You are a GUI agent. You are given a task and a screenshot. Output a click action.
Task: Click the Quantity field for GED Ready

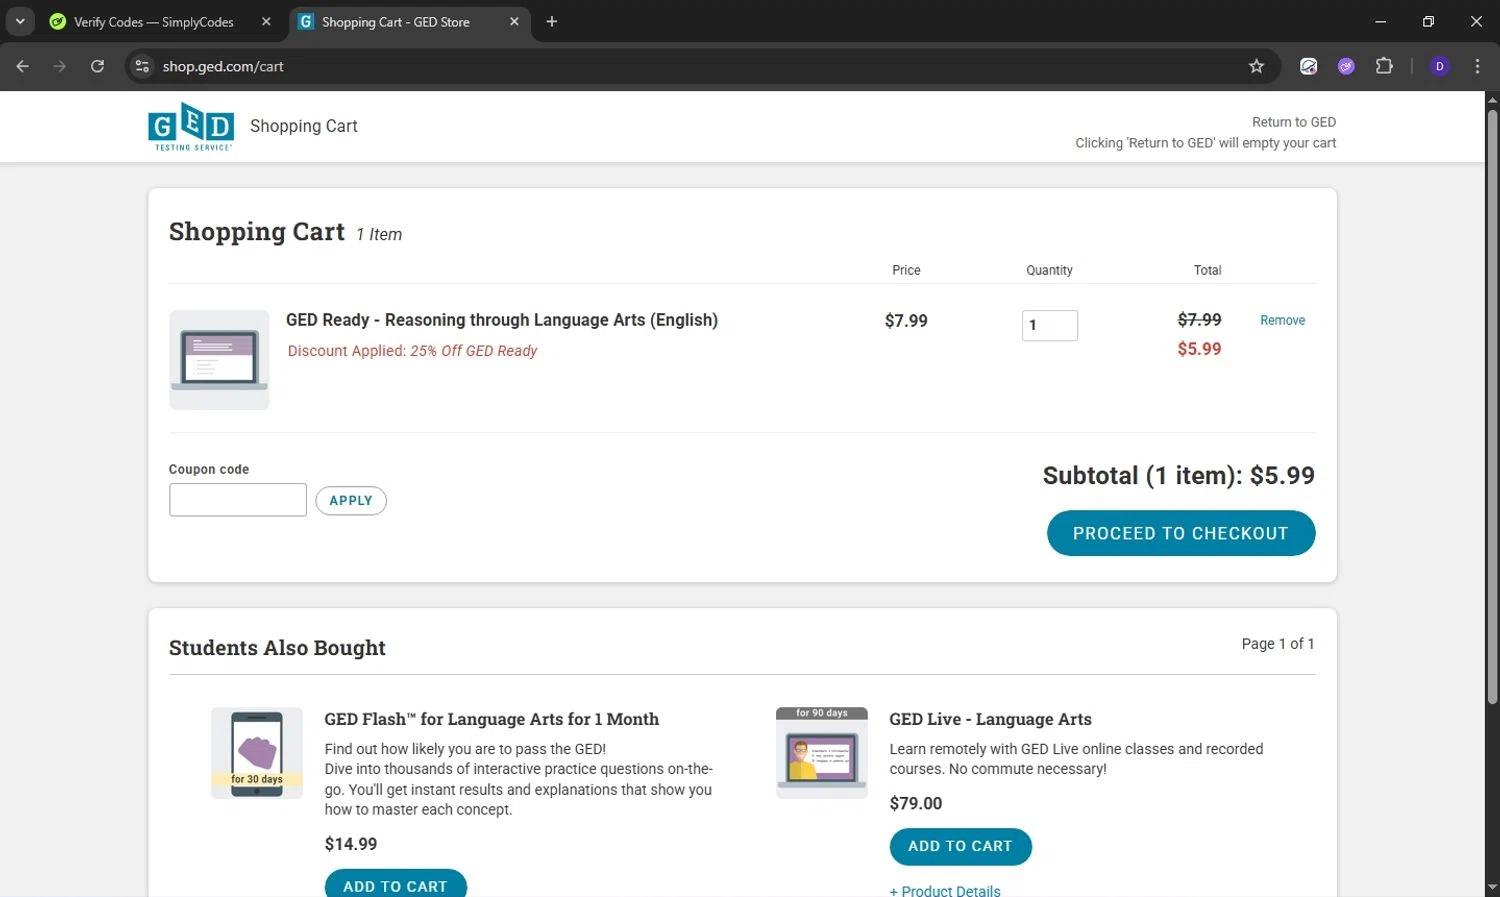point(1049,325)
